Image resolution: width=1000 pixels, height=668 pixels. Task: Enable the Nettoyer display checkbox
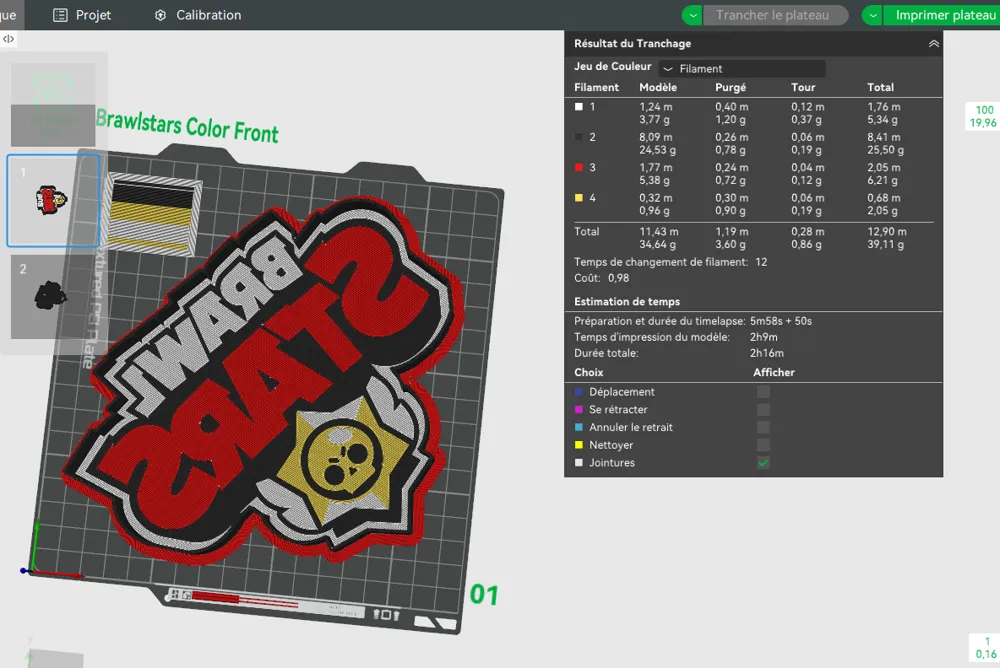click(x=763, y=445)
